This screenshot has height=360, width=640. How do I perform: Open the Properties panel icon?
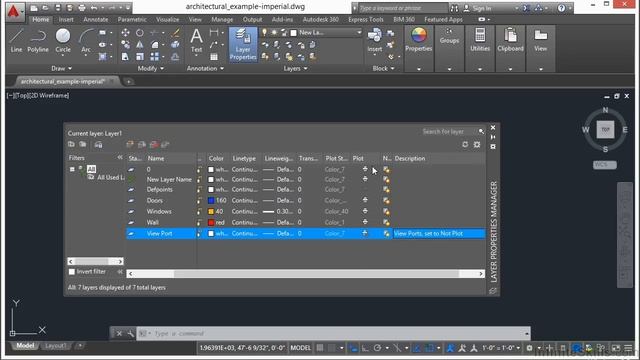(418, 40)
